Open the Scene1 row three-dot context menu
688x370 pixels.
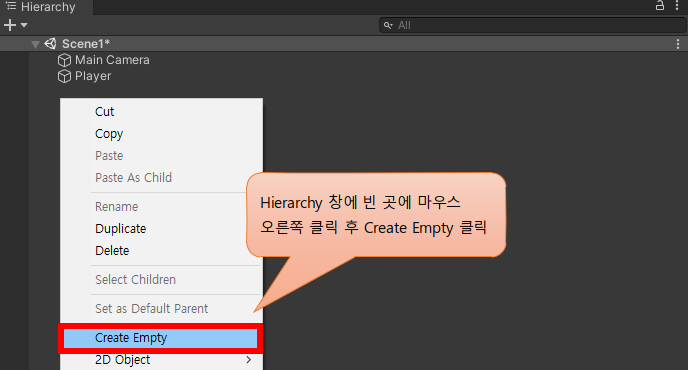pyautogui.click(x=678, y=44)
